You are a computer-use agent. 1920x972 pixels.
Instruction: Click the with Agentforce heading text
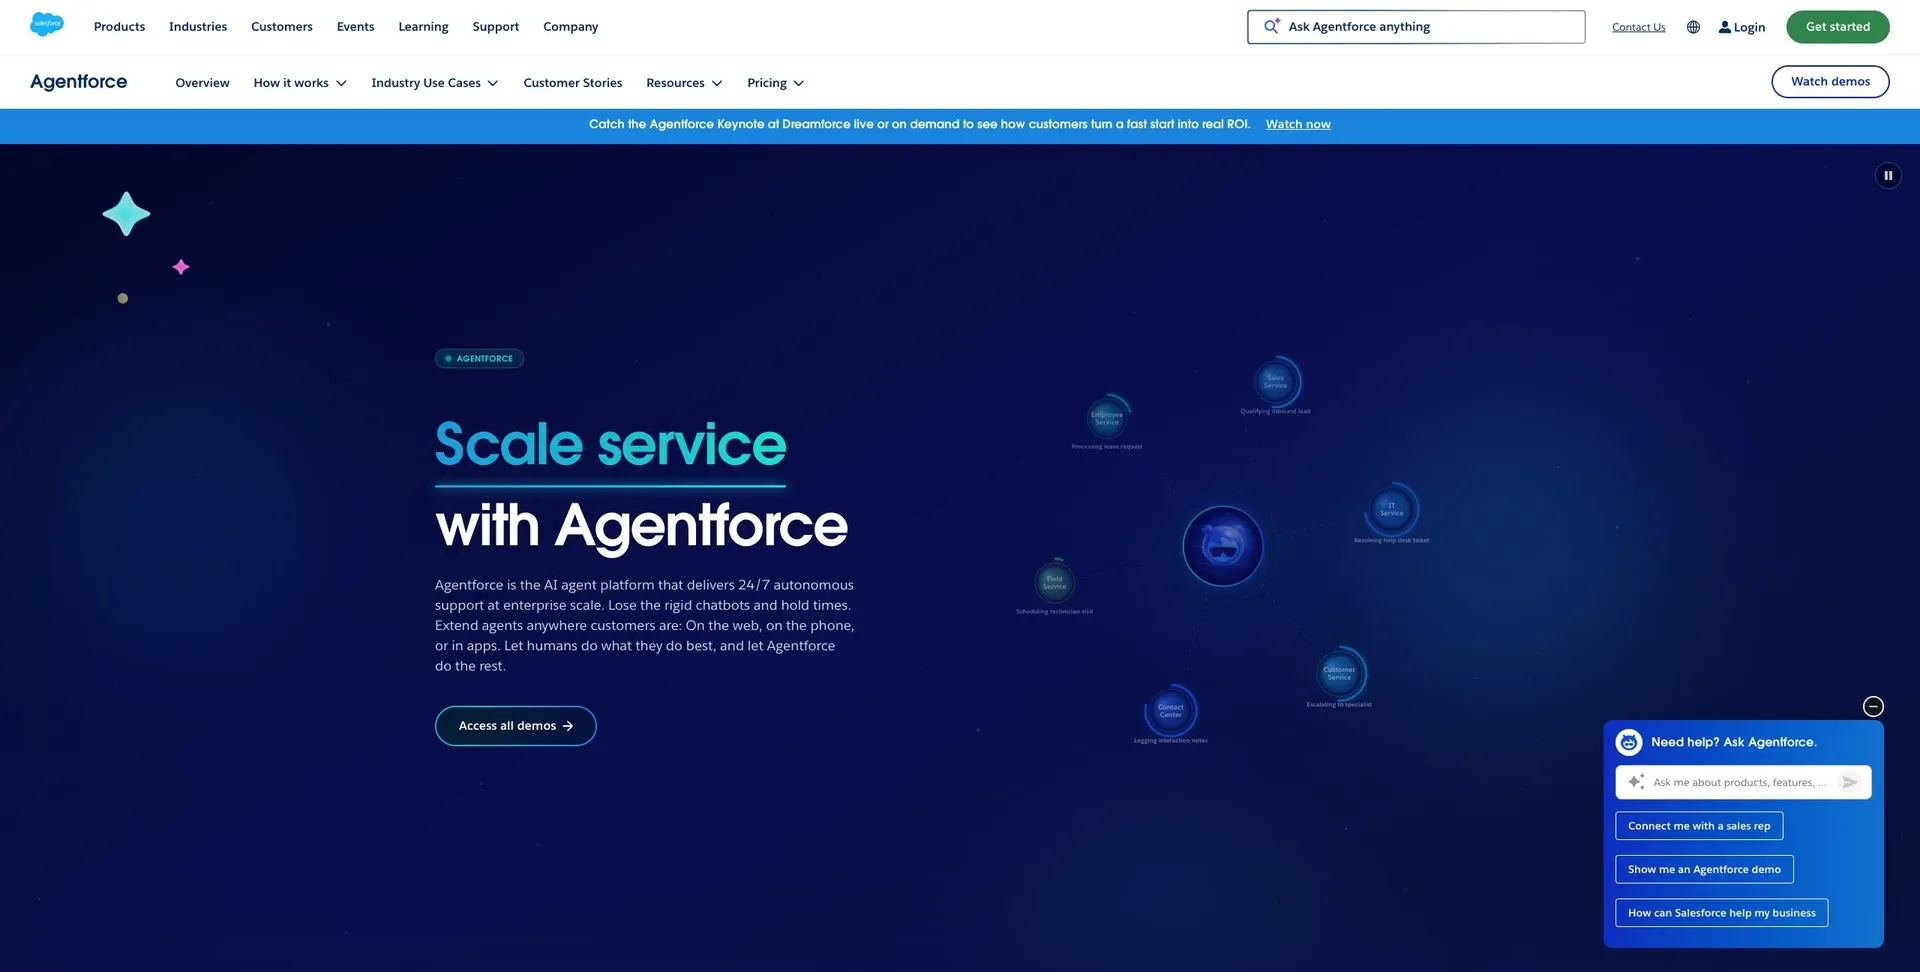coord(641,526)
